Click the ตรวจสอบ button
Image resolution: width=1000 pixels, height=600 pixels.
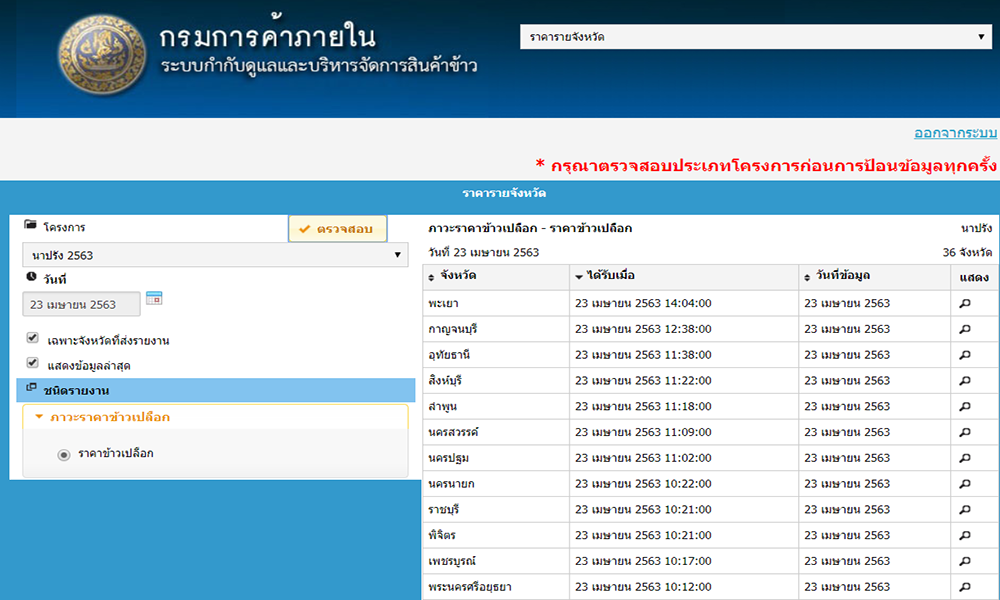pyautogui.click(x=337, y=228)
